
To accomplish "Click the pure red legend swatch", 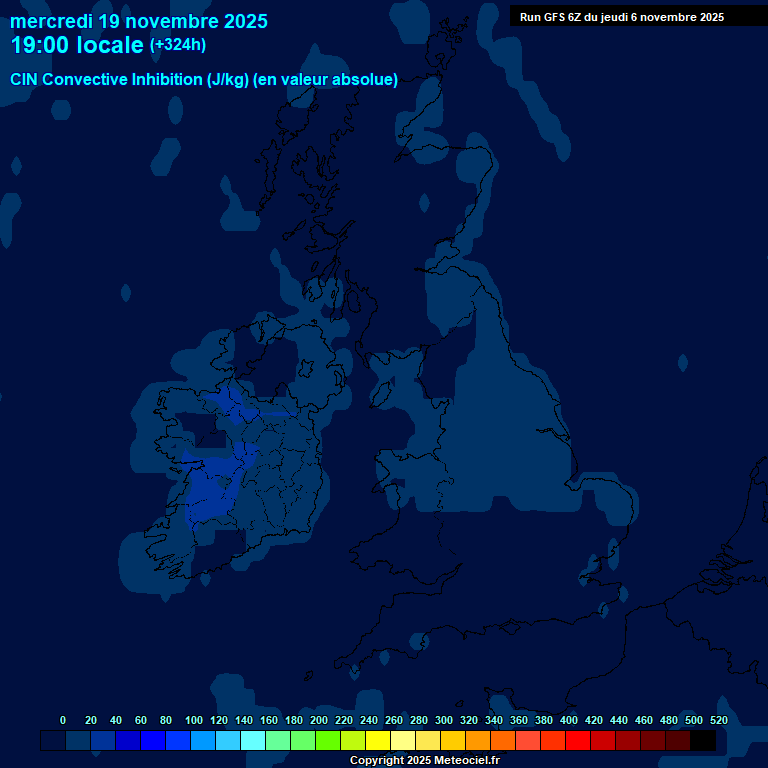I will (x=578, y=740).
